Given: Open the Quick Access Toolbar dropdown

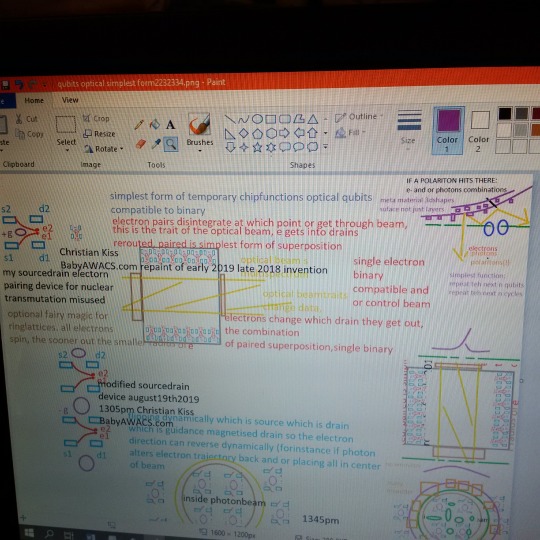Looking at the screenshot, I should 45,84.
